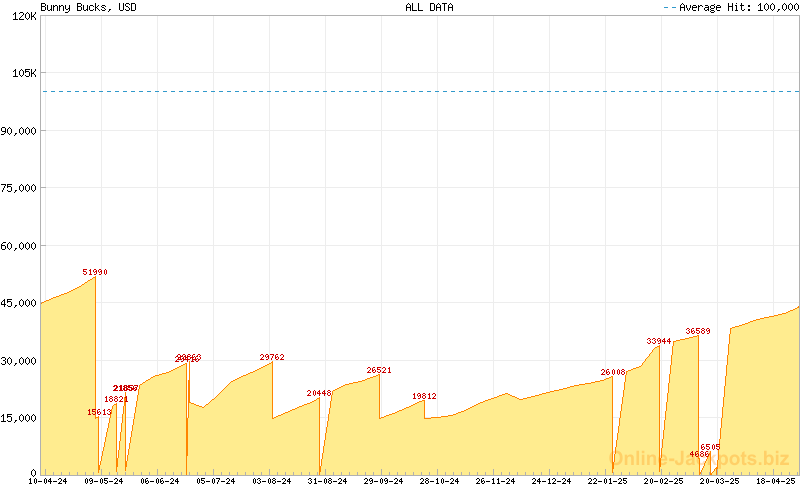Open the Online-Jackpots.biz watermark link

pos(699,459)
